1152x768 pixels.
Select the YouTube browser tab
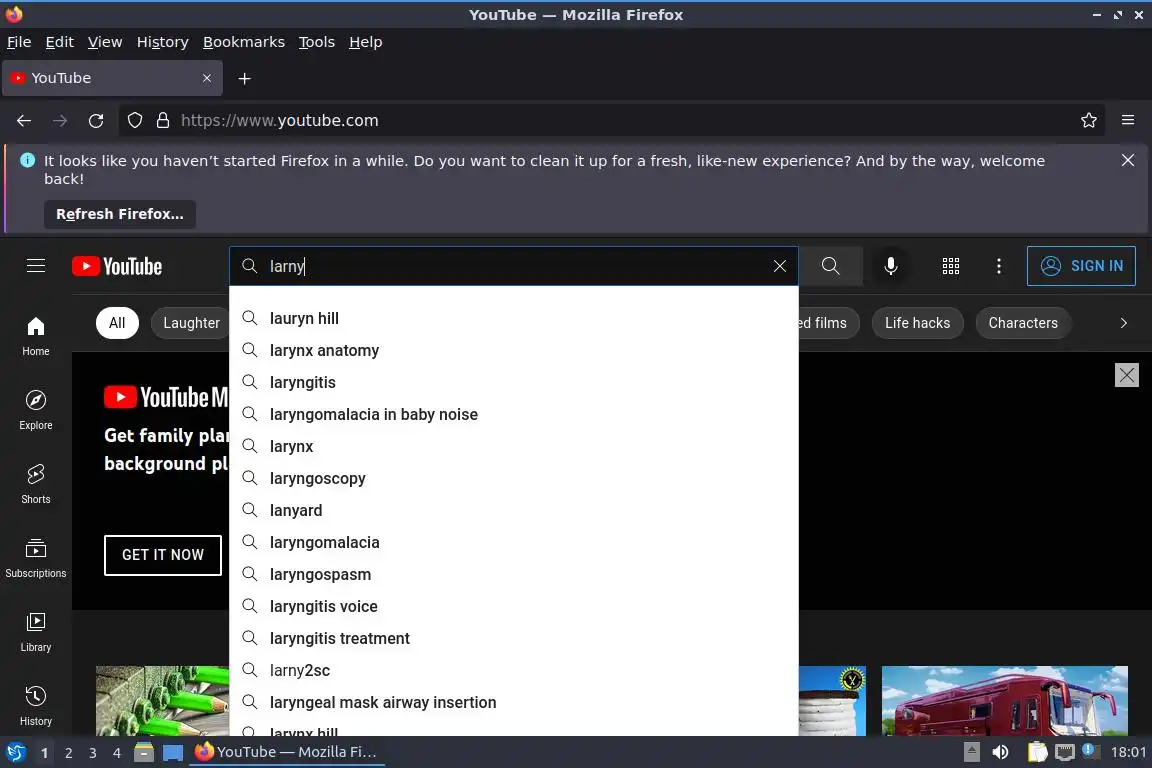tap(112, 78)
